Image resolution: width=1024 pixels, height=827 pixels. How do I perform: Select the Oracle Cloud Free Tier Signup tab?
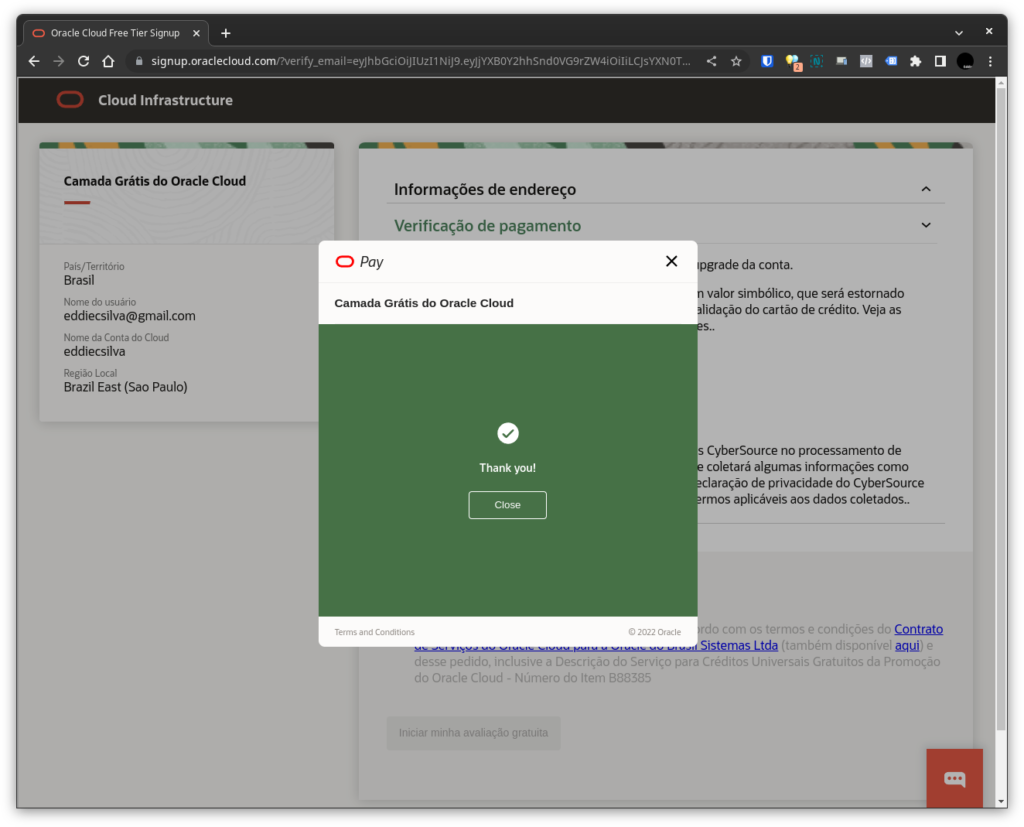pyautogui.click(x=116, y=33)
